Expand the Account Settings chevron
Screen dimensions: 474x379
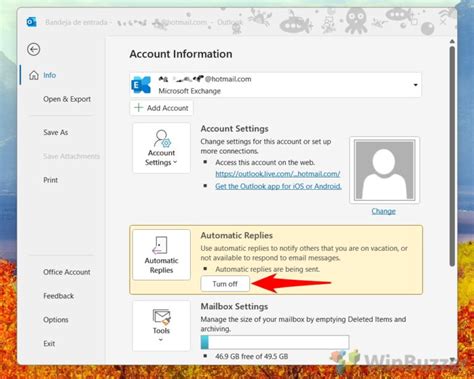pos(175,162)
